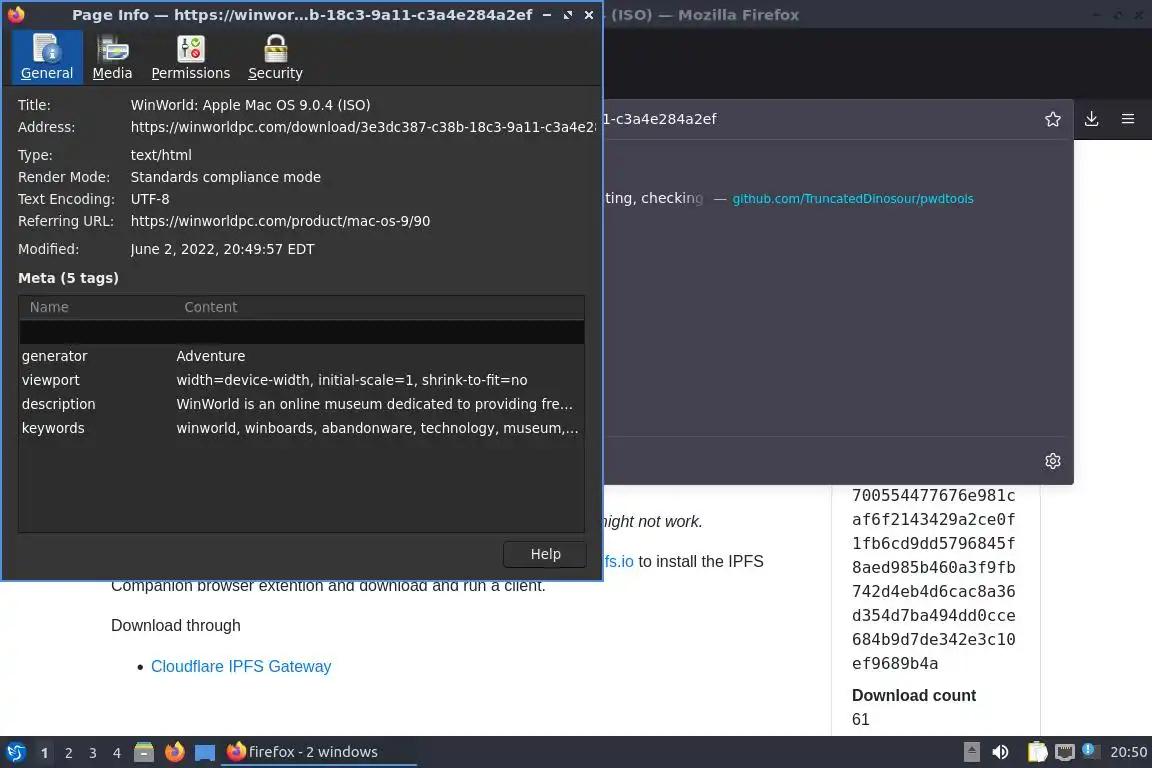Bookmark this page with the star icon

(x=1053, y=119)
